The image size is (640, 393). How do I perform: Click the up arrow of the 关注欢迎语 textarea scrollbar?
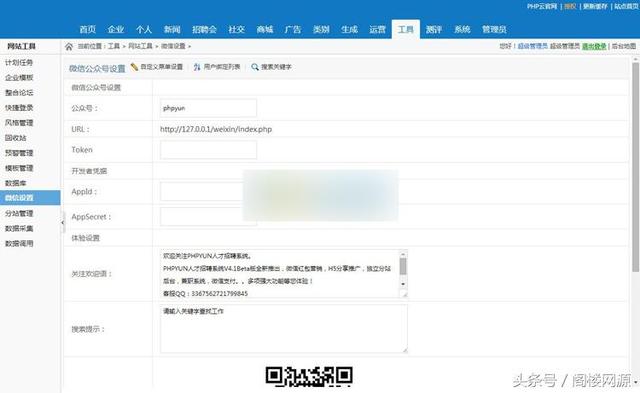point(403,254)
